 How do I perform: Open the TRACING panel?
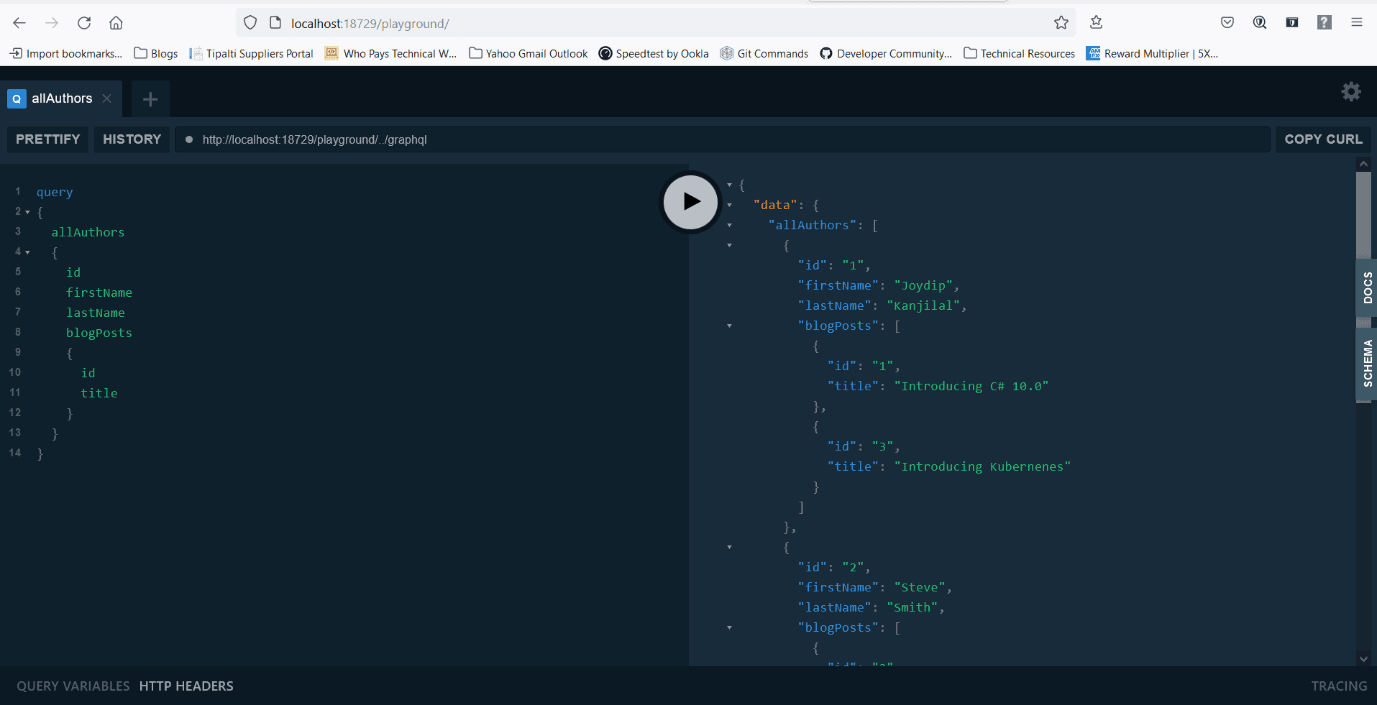point(1339,686)
